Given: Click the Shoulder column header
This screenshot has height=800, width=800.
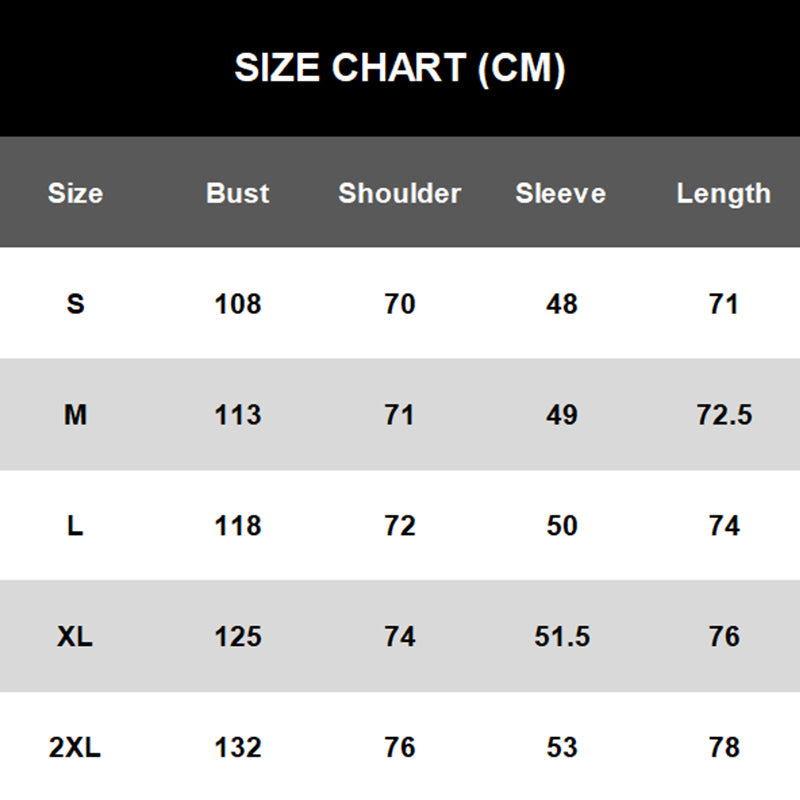Looking at the screenshot, I should [400, 193].
